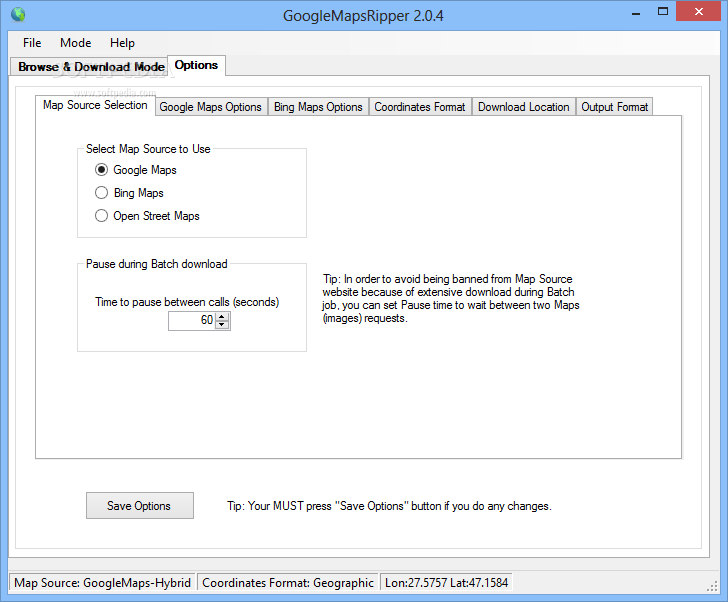Click the batch download ban tip text
Screen dimensions: 728x602
[451, 298]
